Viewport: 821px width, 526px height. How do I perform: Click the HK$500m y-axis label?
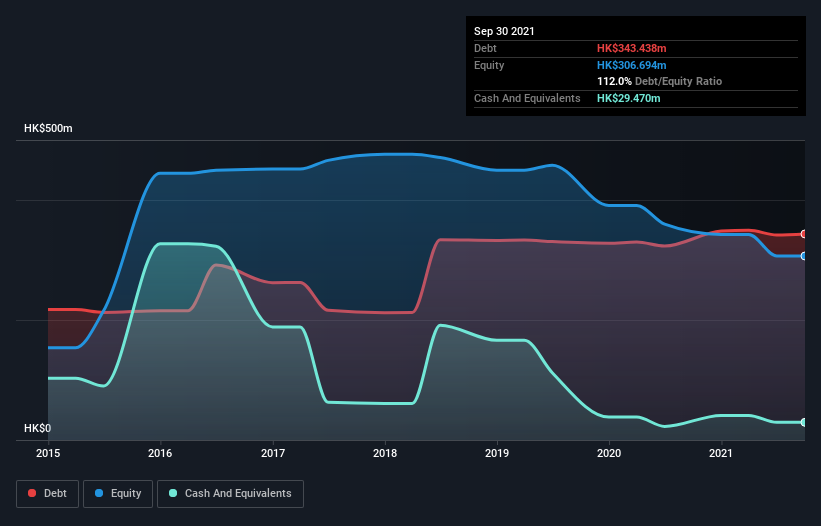click(x=48, y=128)
